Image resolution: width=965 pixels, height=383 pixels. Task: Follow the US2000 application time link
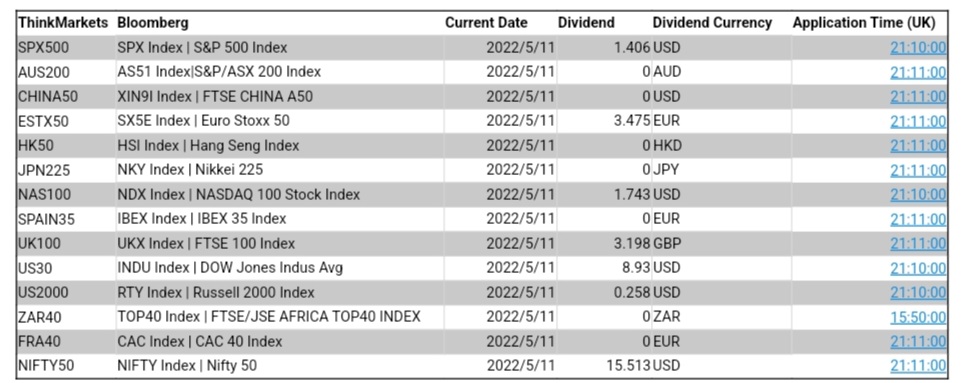(x=918, y=292)
